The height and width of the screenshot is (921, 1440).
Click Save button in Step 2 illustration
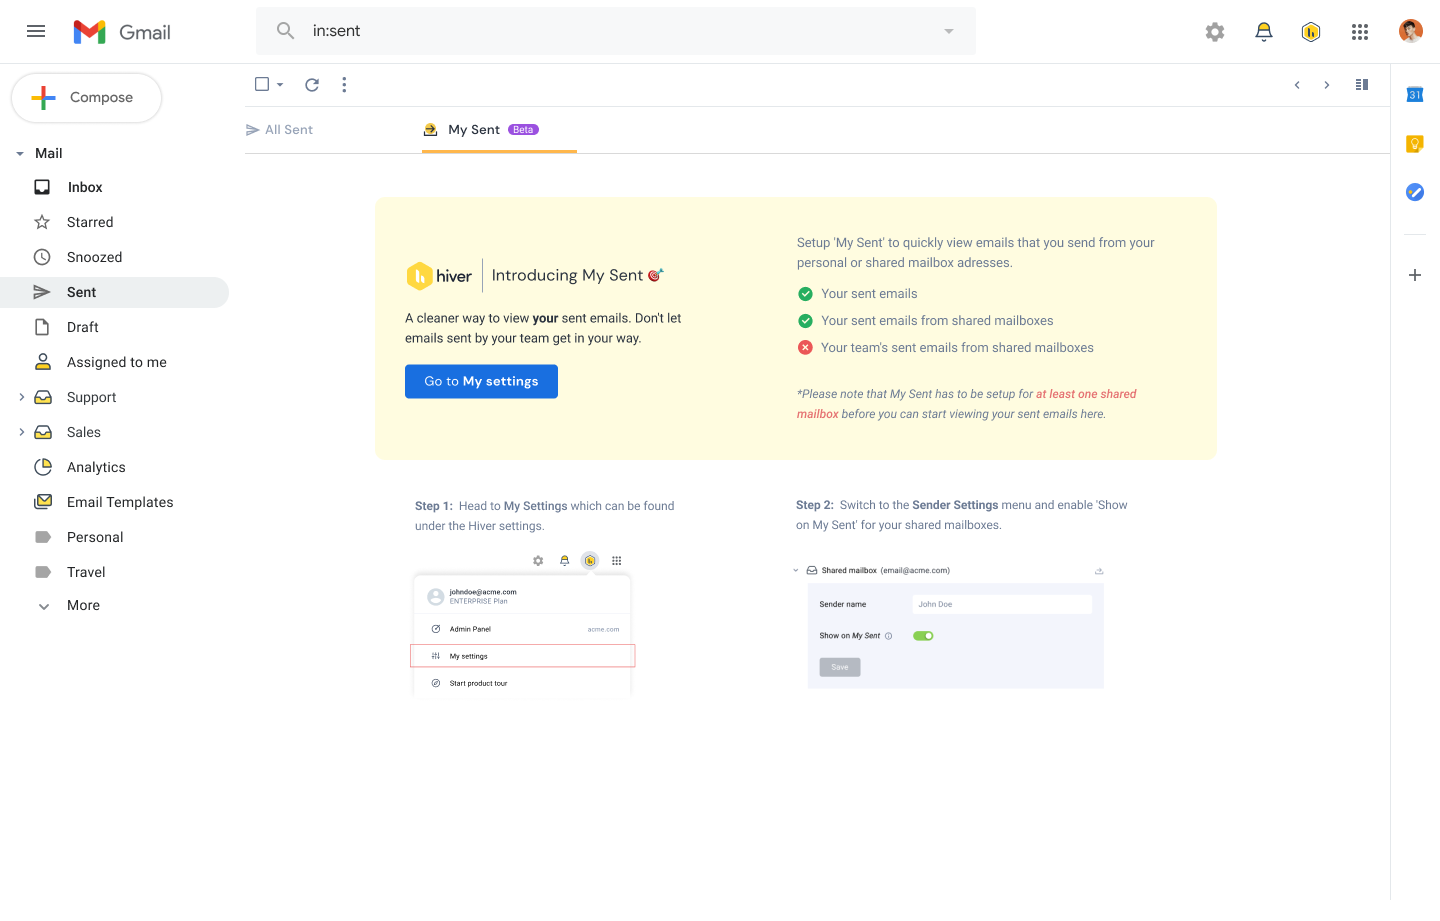pyautogui.click(x=840, y=667)
